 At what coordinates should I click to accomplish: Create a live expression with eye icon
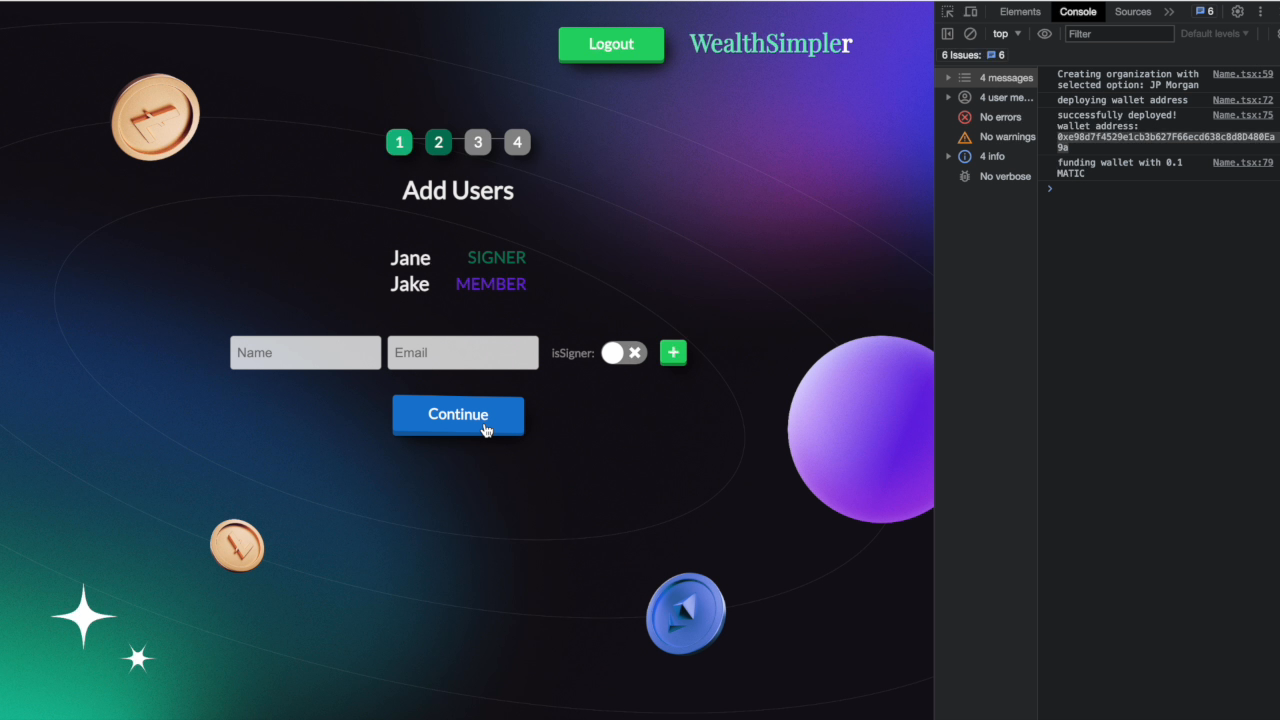1044,34
